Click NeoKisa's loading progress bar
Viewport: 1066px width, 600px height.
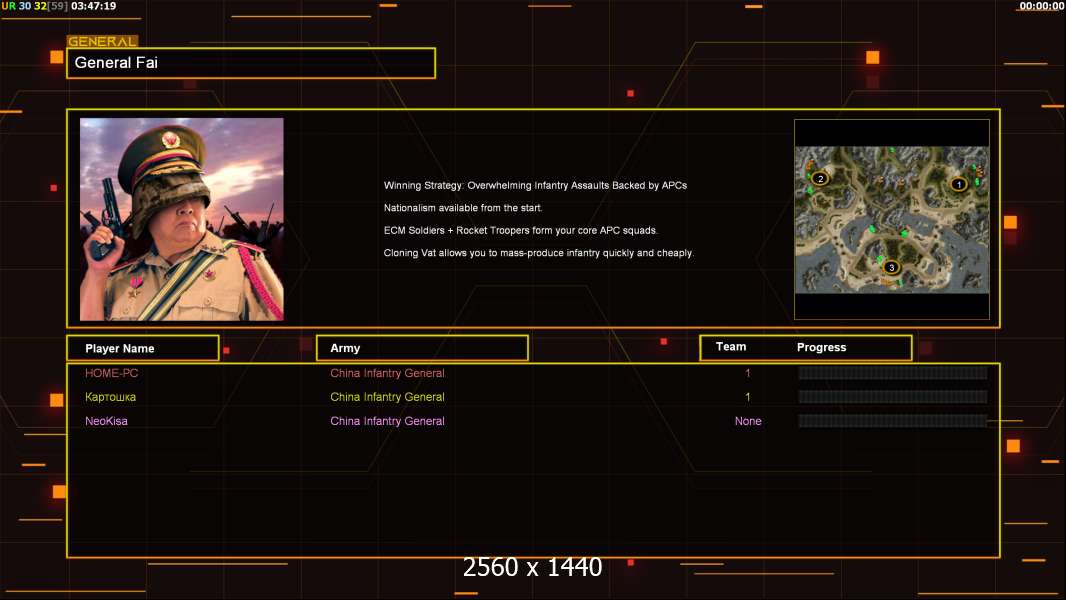tap(892, 421)
